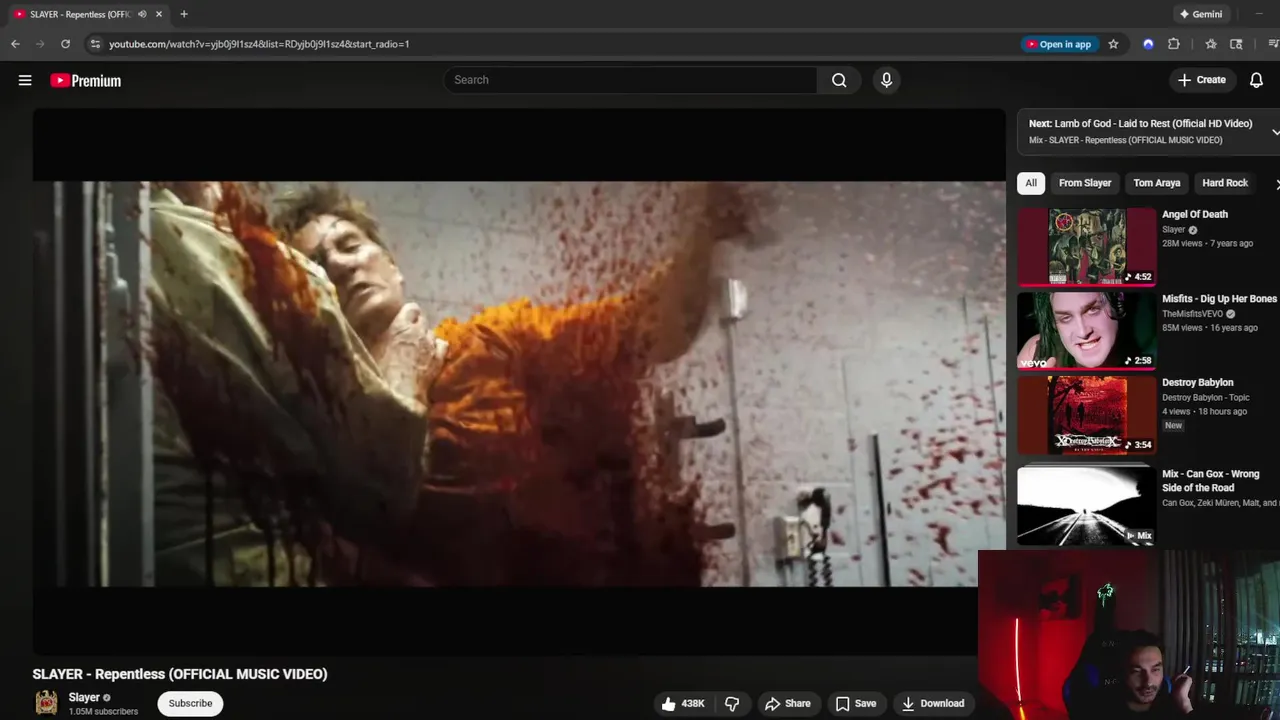This screenshot has height=720, width=1280.
Task: Click Open in app button
Action: 1059,44
